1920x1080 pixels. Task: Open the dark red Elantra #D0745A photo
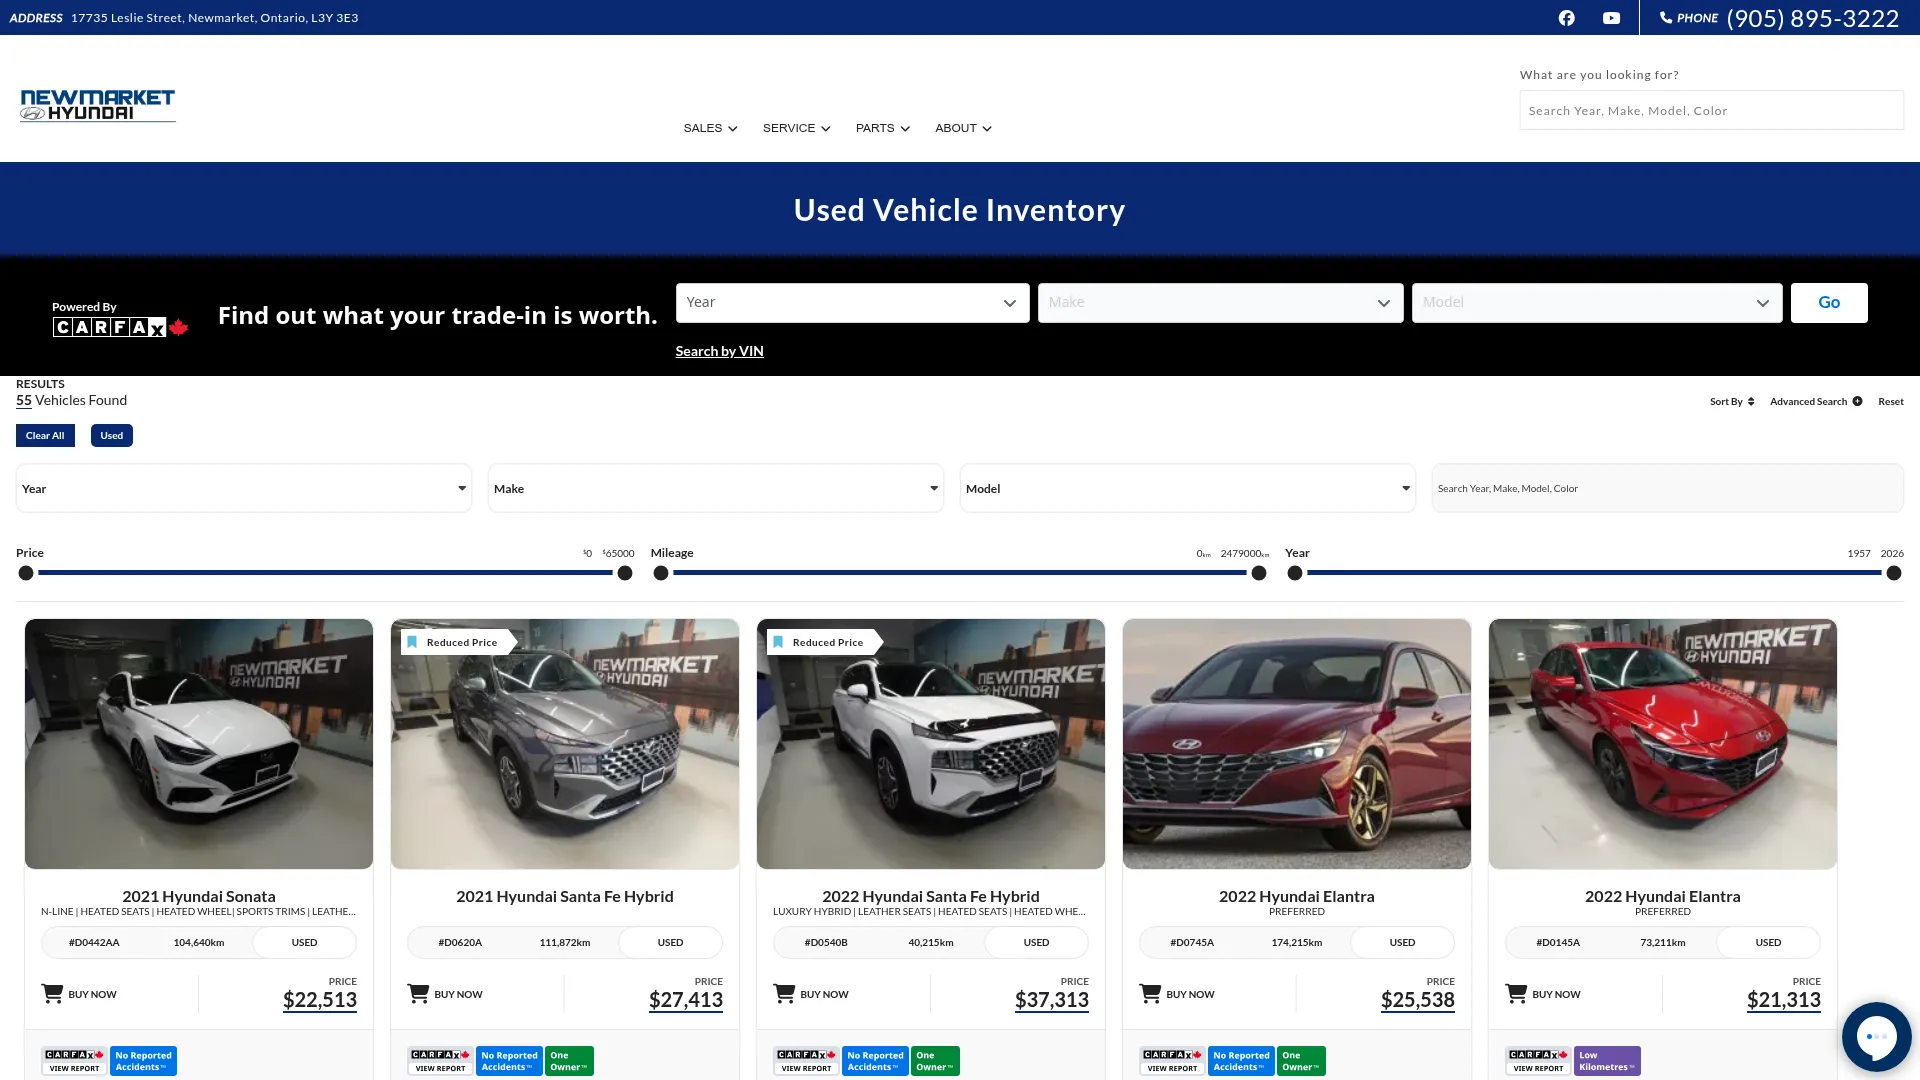coord(1296,744)
